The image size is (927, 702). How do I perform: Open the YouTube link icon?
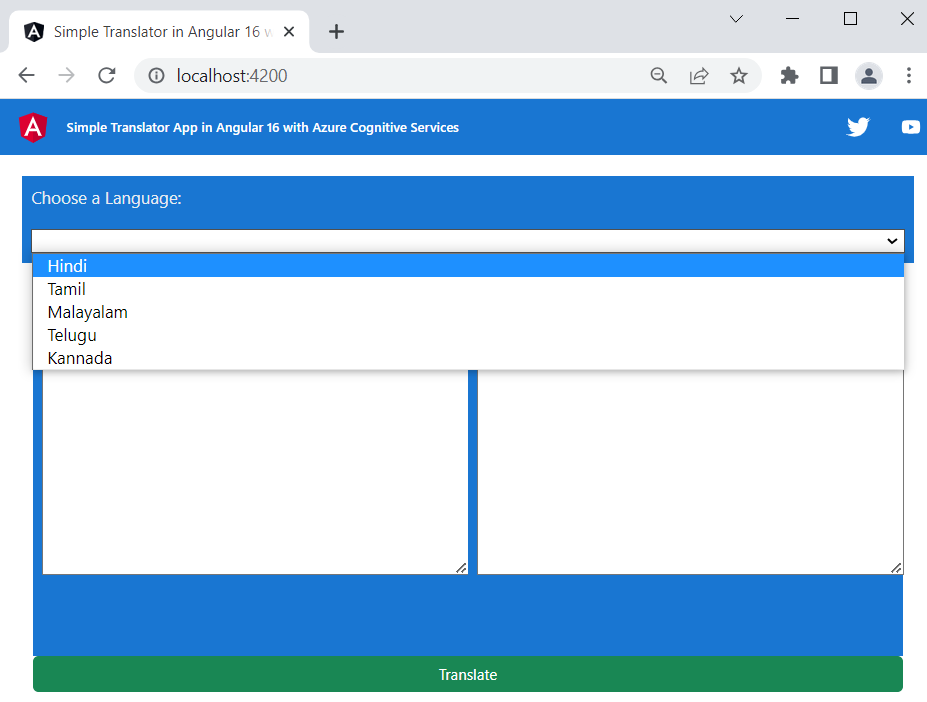(910, 127)
